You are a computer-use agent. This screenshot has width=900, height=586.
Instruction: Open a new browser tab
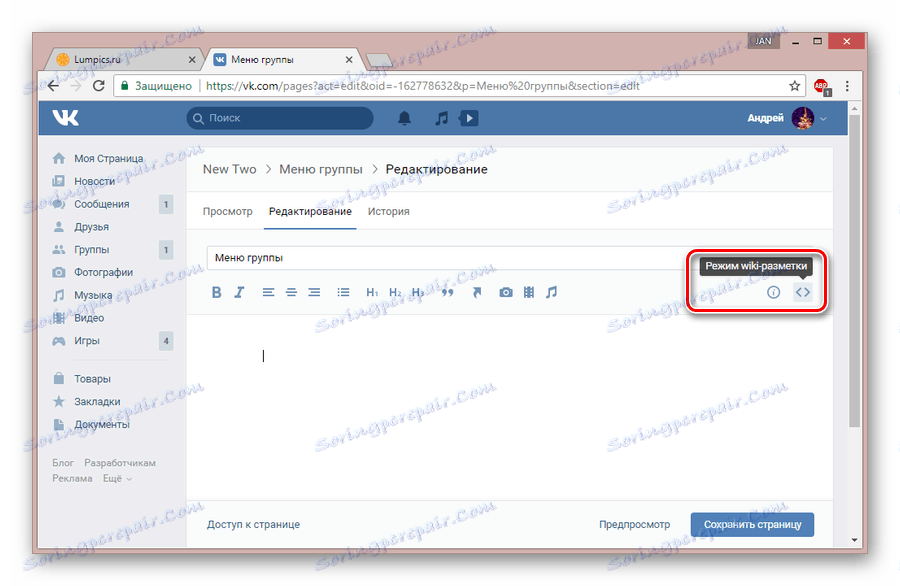[x=379, y=60]
